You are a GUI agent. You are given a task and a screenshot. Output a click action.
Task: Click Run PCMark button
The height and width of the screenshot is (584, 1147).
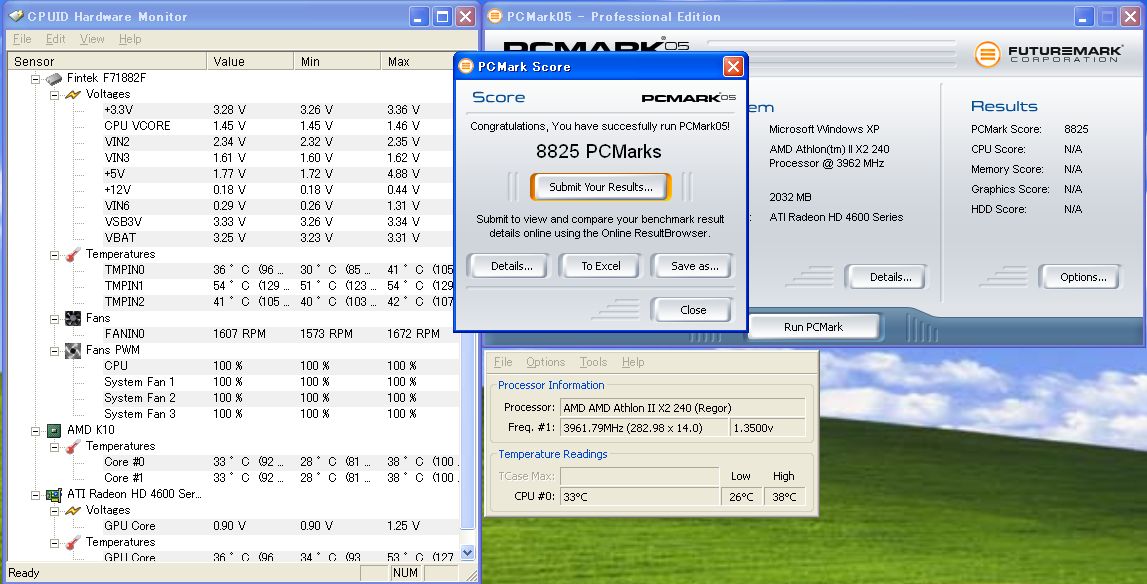(813, 327)
